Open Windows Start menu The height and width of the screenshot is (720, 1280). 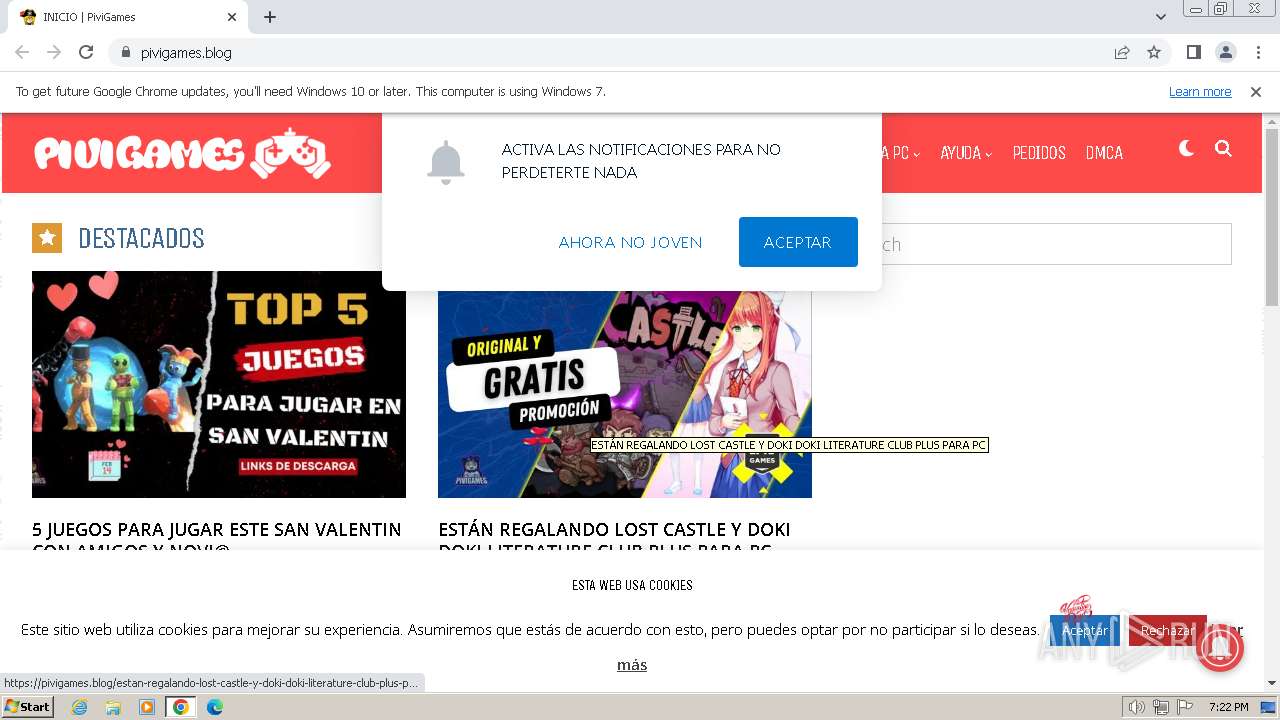pyautogui.click(x=27, y=707)
